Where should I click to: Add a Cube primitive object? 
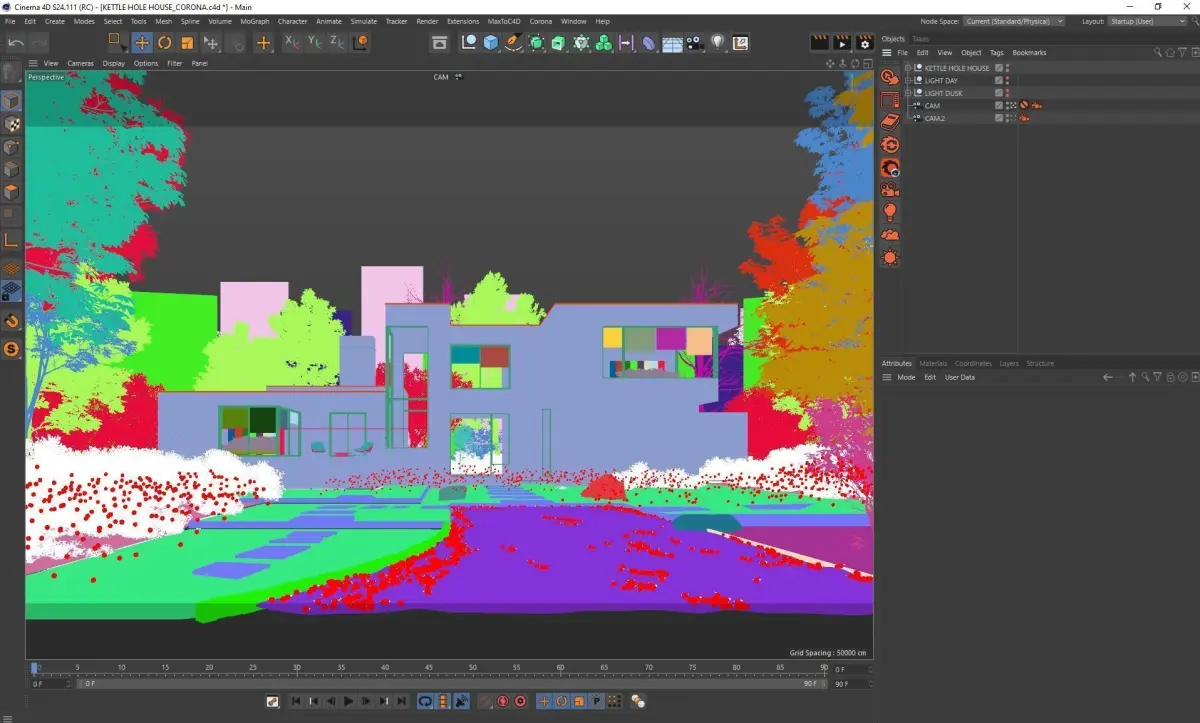491,42
